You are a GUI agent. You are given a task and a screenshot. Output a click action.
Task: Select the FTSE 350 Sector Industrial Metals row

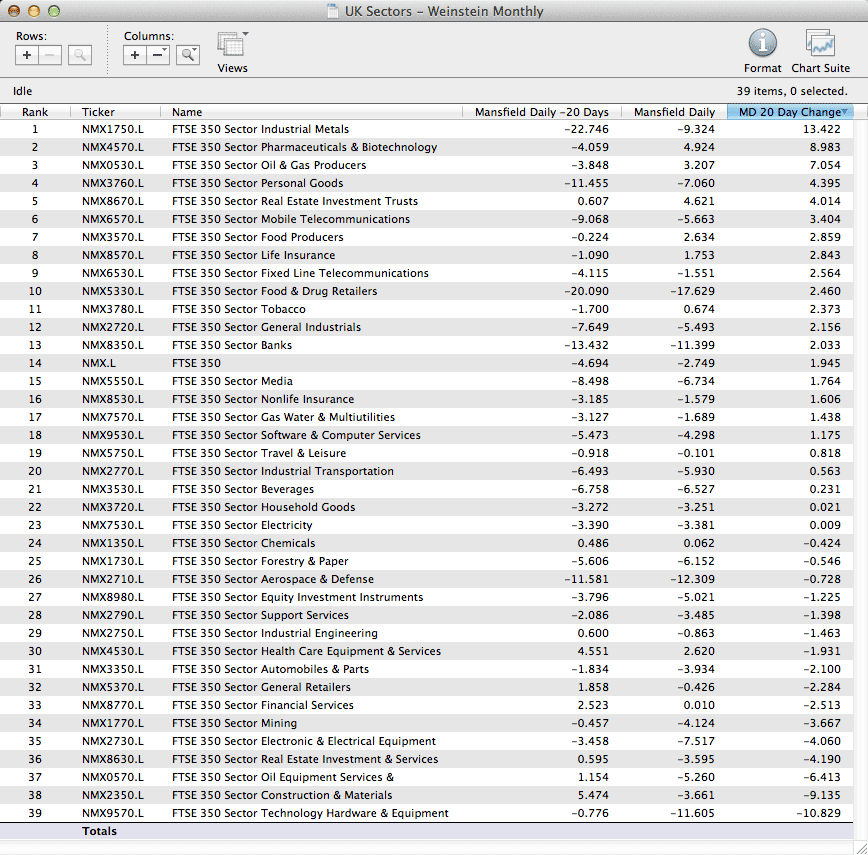pyautogui.click(x=260, y=129)
